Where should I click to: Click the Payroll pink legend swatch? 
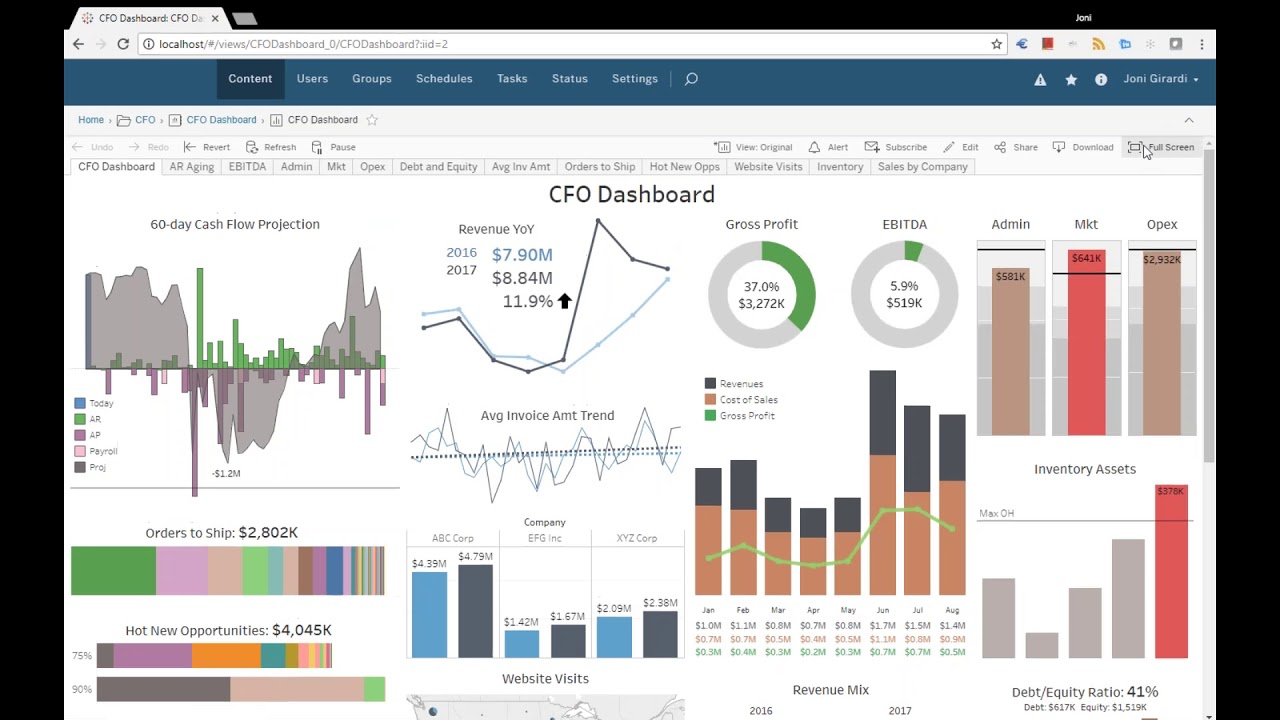click(80, 451)
